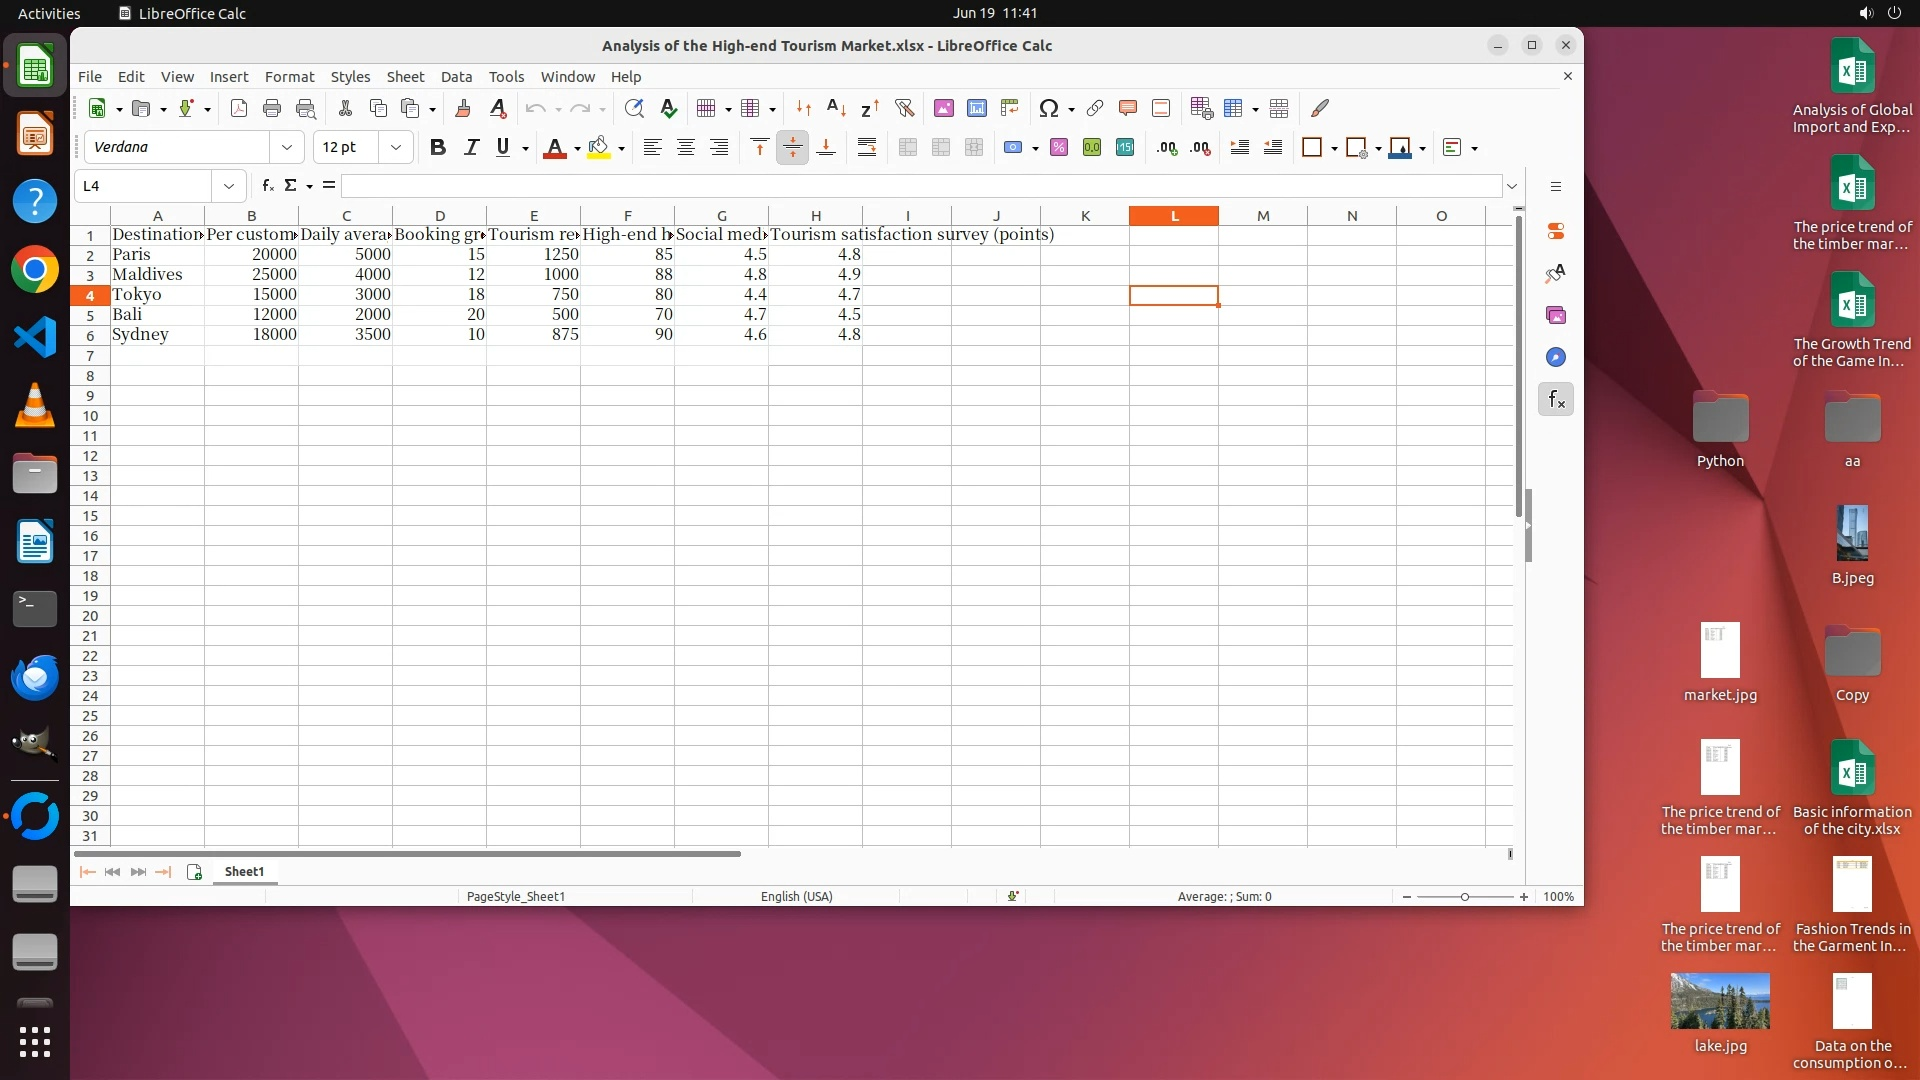Click the zoom slider handle
This screenshot has width=1920, height=1080.
pos(1464,897)
